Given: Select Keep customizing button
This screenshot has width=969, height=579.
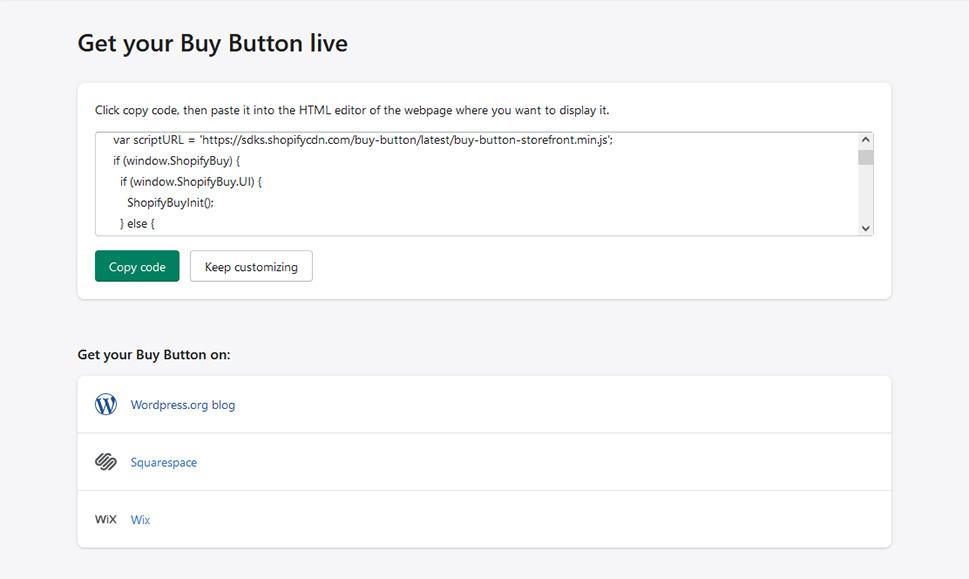Looking at the screenshot, I should point(251,266).
